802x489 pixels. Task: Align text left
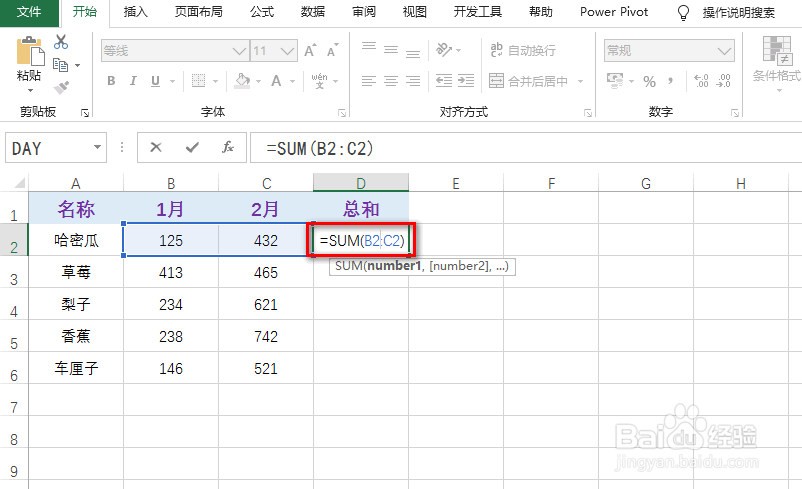coord(369,81)
